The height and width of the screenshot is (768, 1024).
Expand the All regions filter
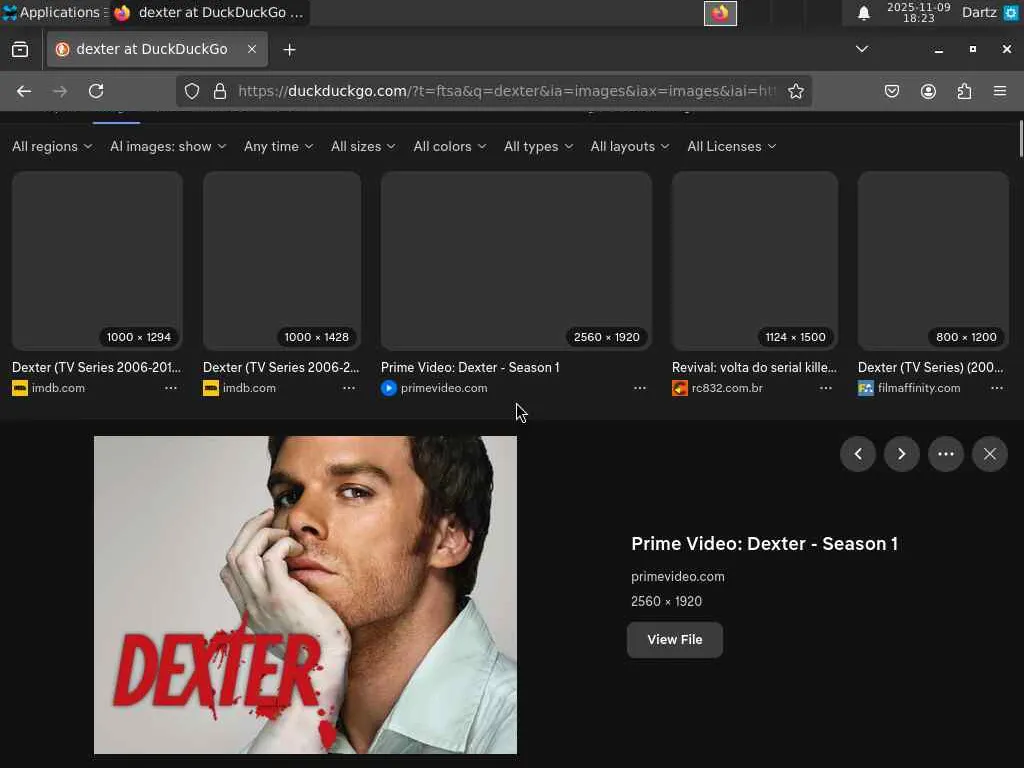click(52, 146)
